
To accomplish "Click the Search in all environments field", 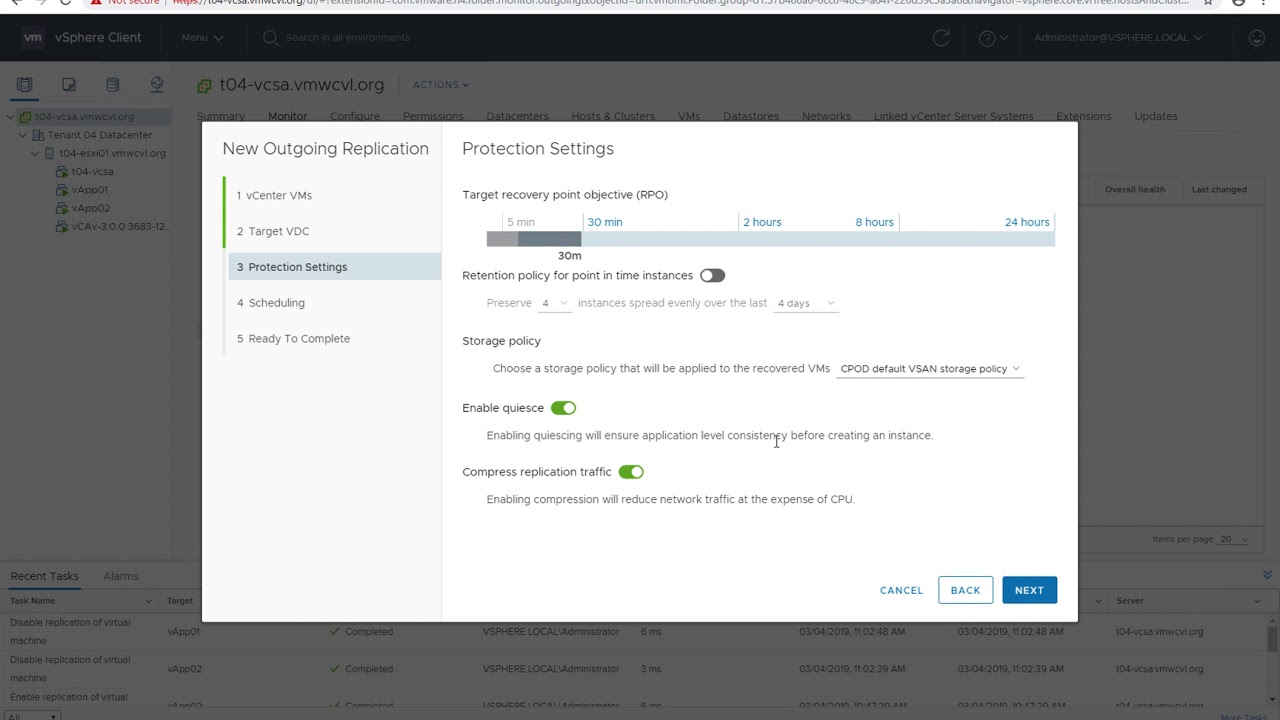I will point(347,38).
